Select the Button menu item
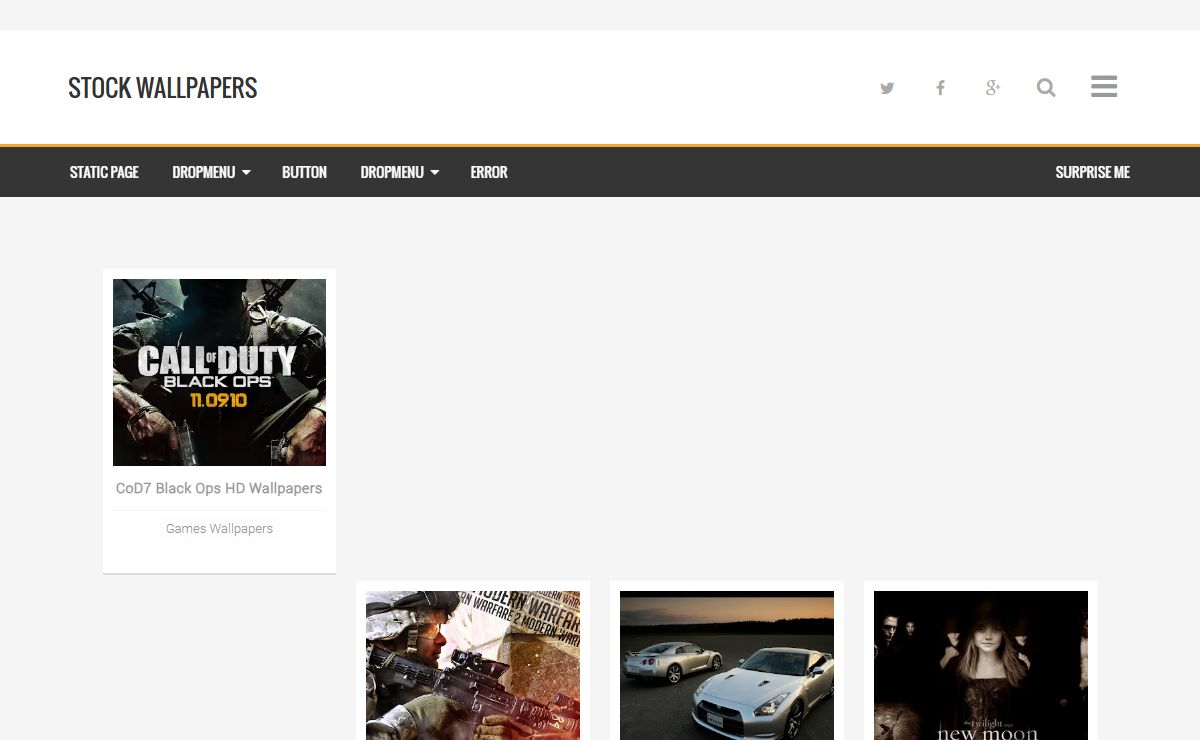 (304, 172)
